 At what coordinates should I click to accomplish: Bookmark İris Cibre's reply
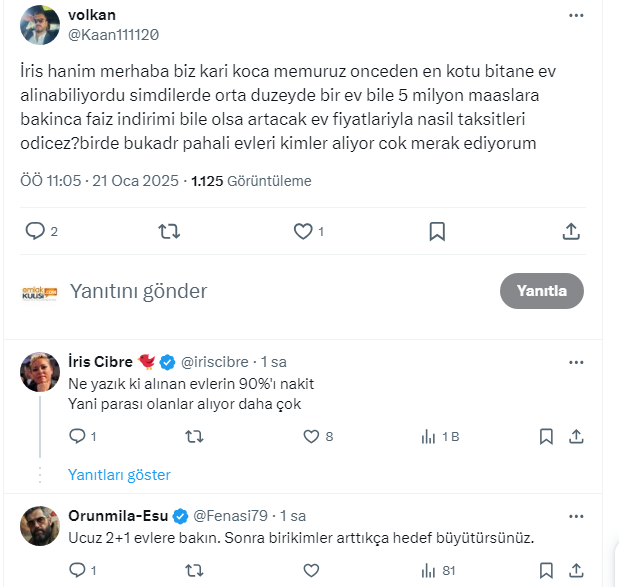pos(546,436)
